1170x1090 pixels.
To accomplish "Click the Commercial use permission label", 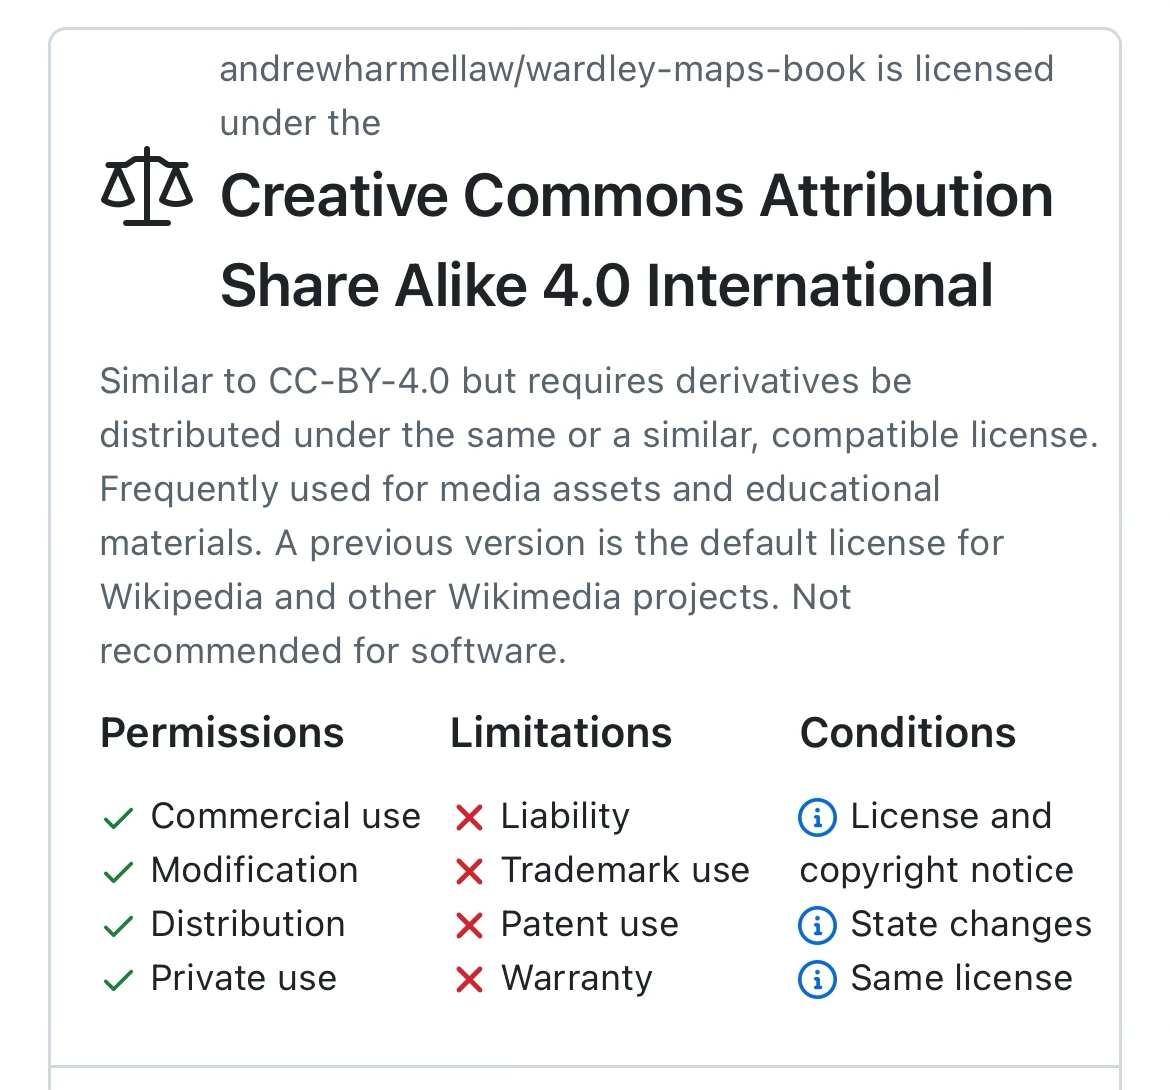I will [x=285, y=816].
